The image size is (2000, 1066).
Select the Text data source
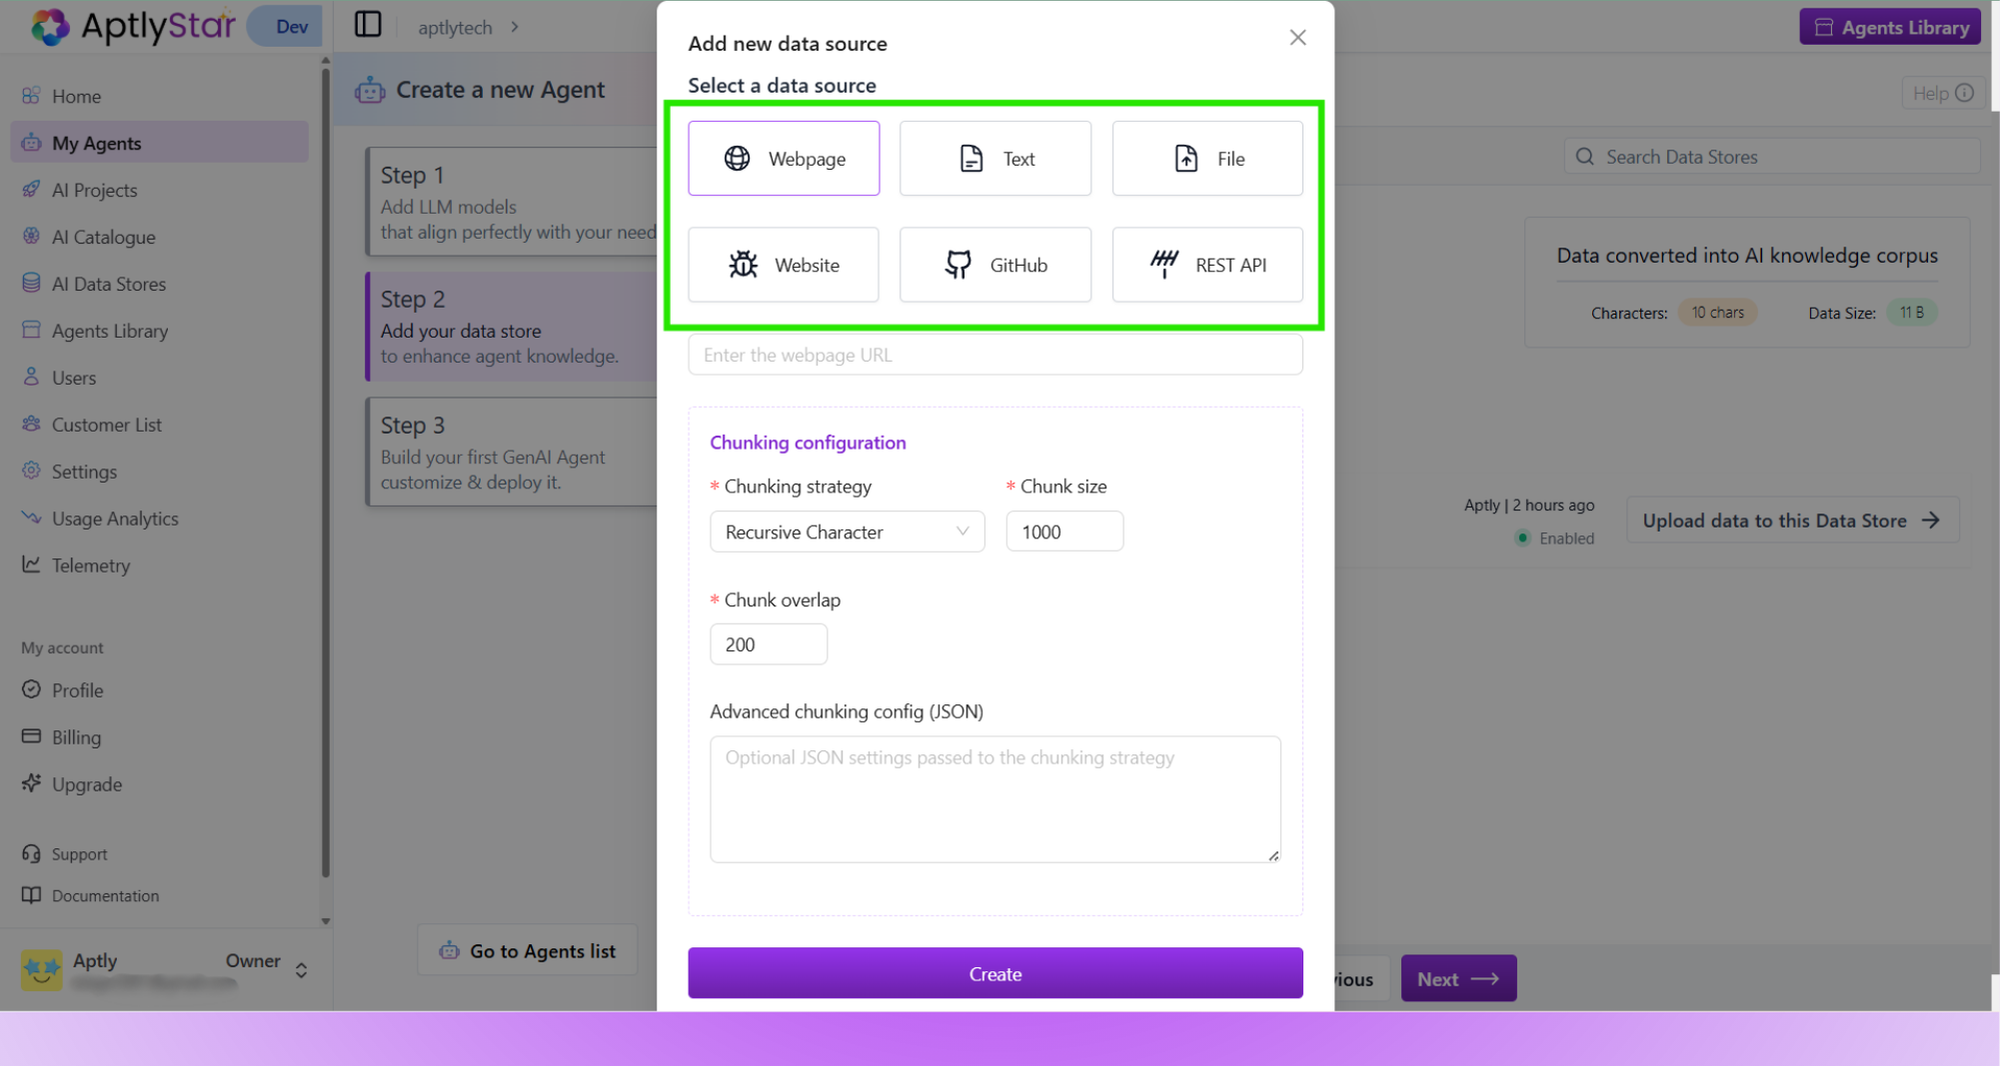point(994,158)
